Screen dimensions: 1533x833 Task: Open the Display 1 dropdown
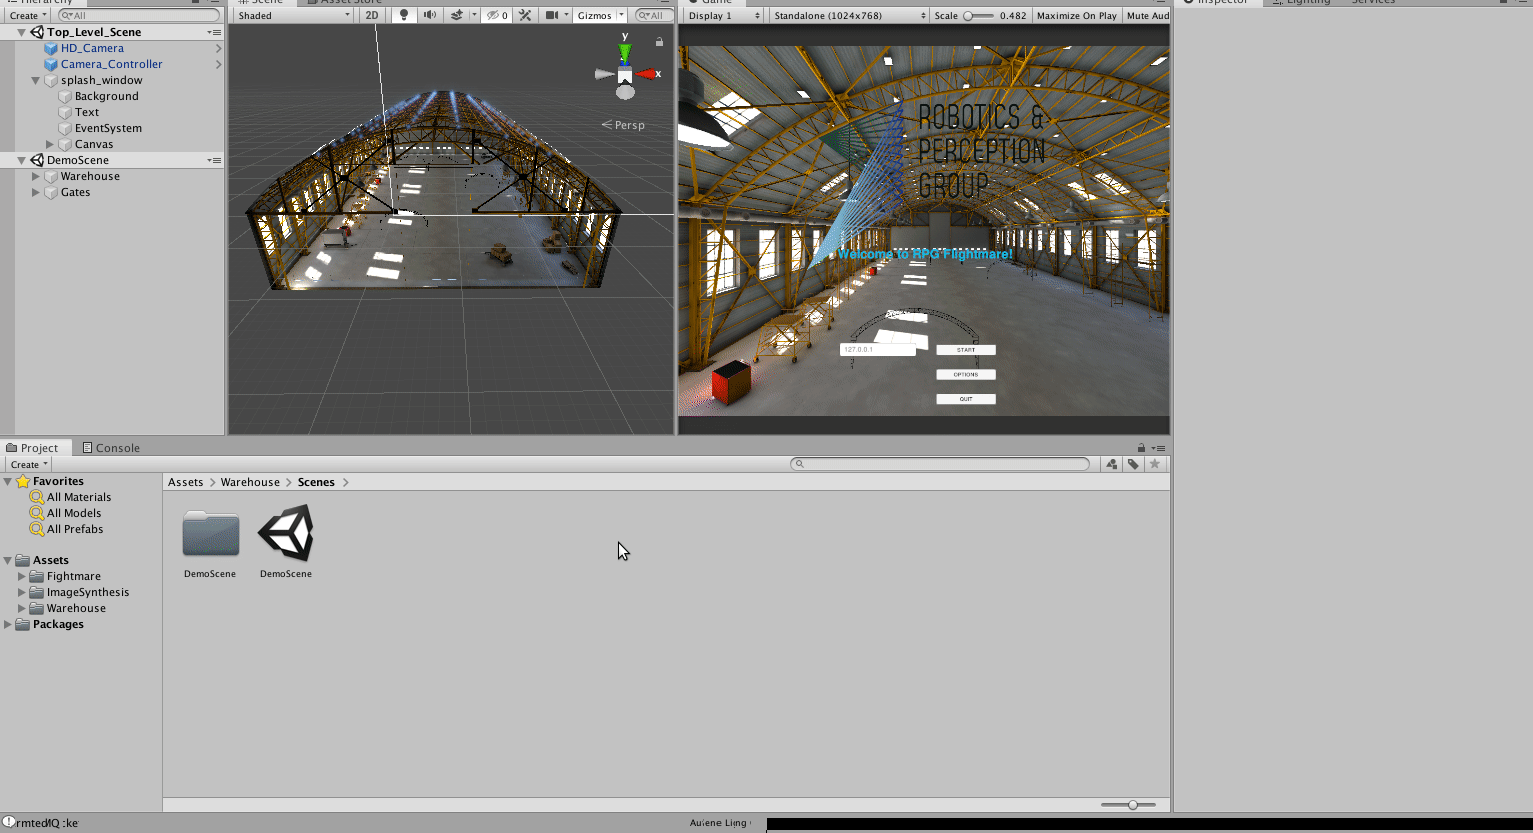[724, 15]
